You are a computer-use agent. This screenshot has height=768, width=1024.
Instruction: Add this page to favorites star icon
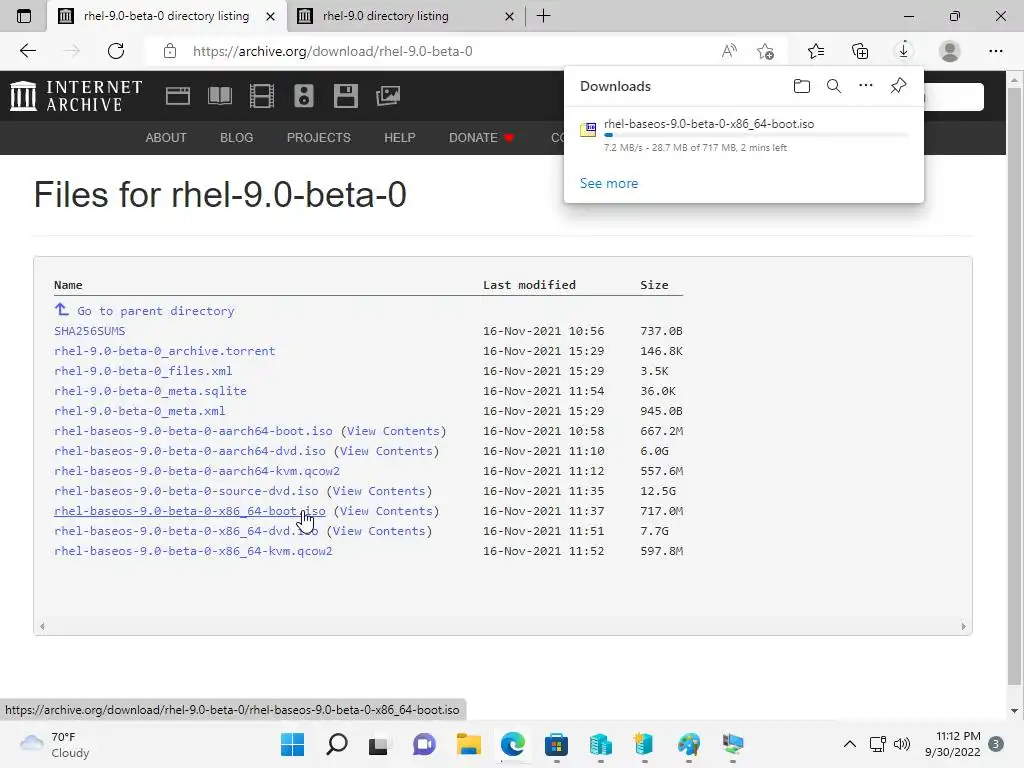click(x=765, y=51)
